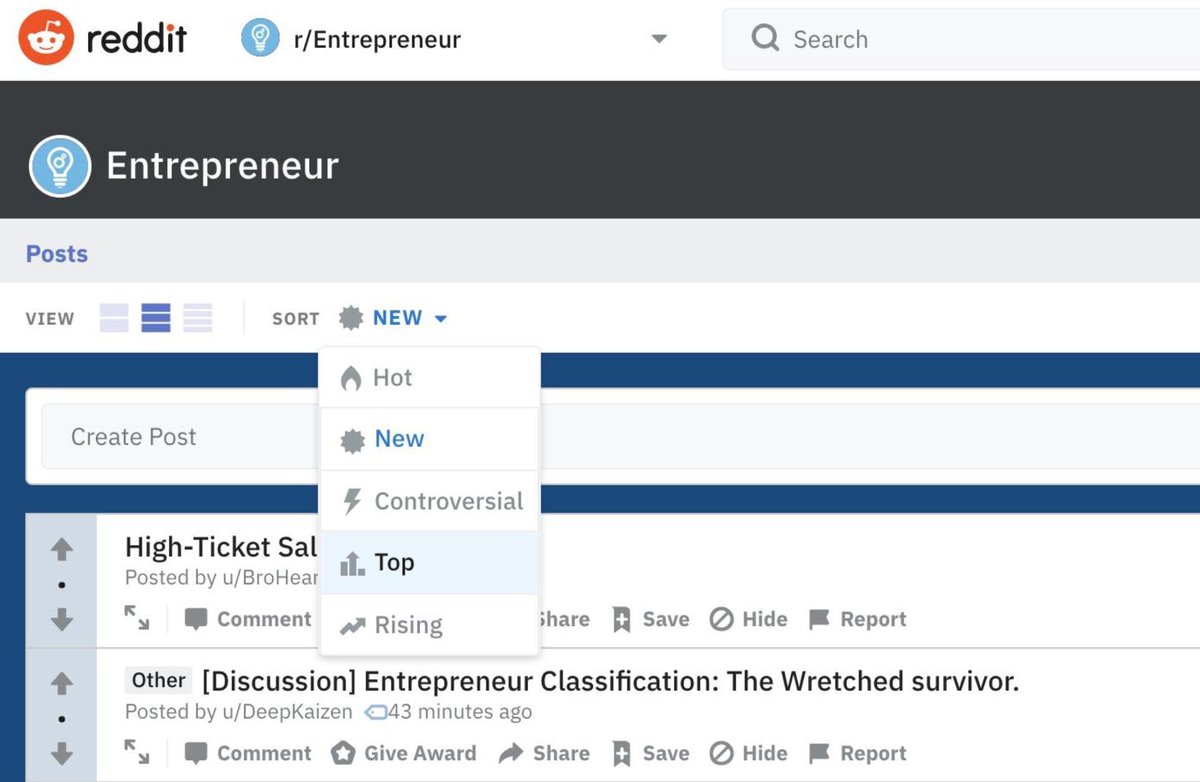Expand the Wretched survivor post preview

[137, 752]
